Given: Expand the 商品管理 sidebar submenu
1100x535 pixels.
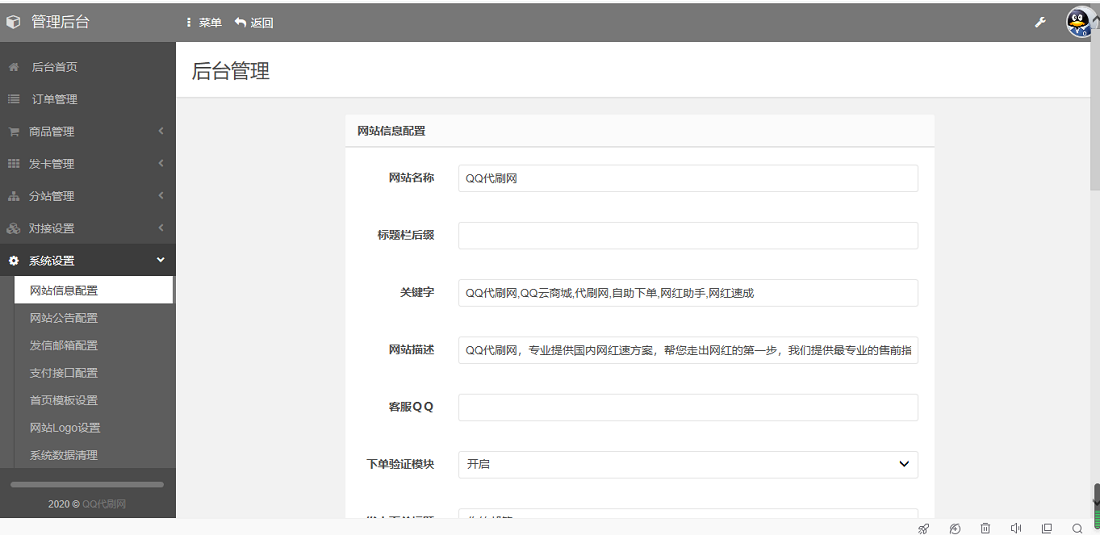Looking at the screenshot, I should coord(87,131).
